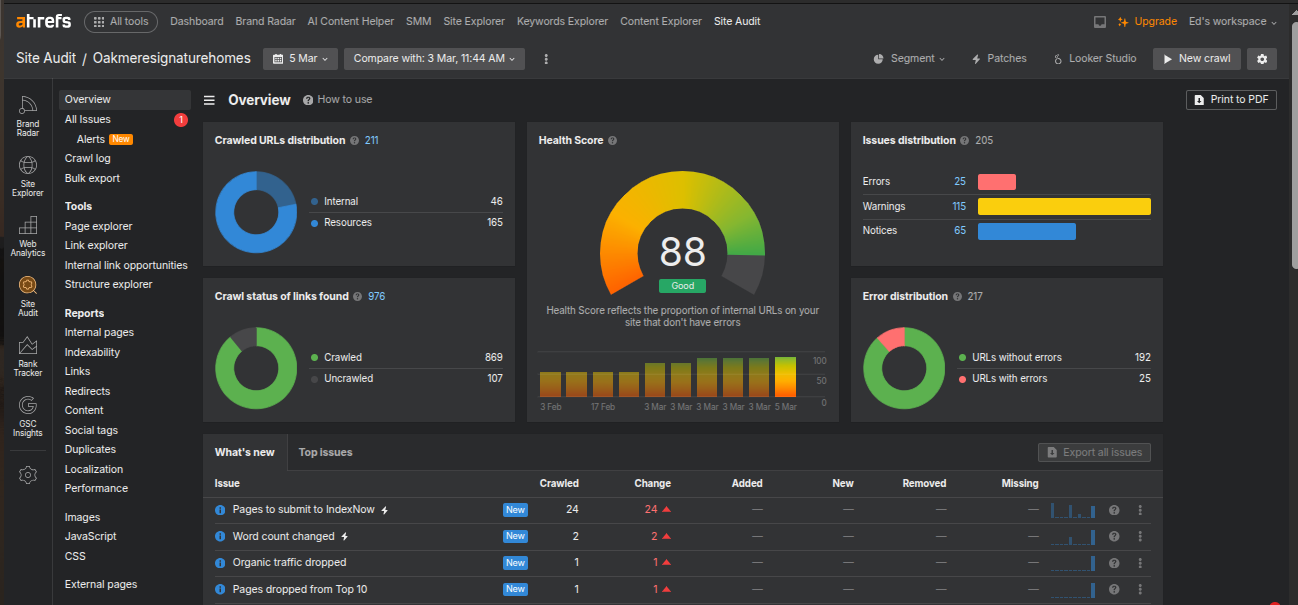1298x605 pixels.
Task: Open Patches via the lightning icon
Action: click(x=998, y=59)
